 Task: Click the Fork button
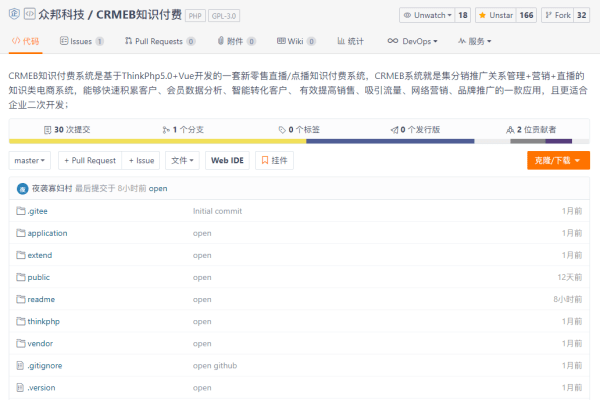coord(558,15)
